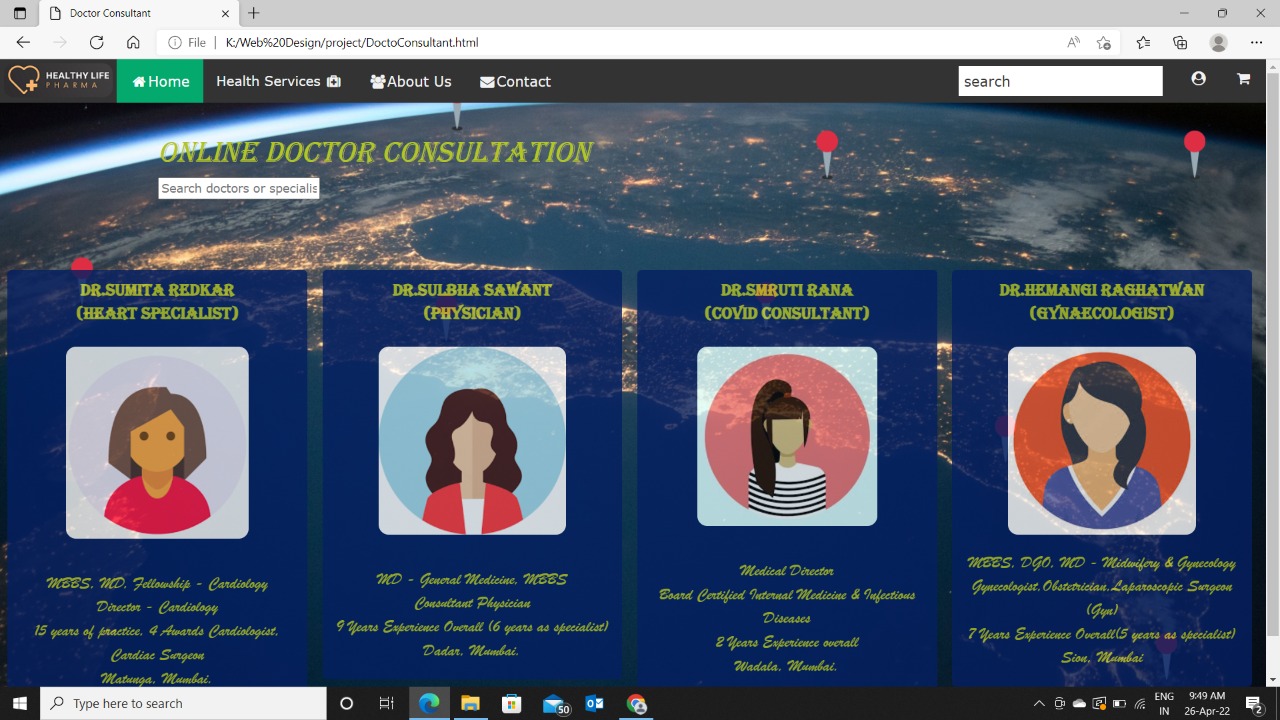Open the Home menu item
This screenshot has width=1280, height=720.
160,81
